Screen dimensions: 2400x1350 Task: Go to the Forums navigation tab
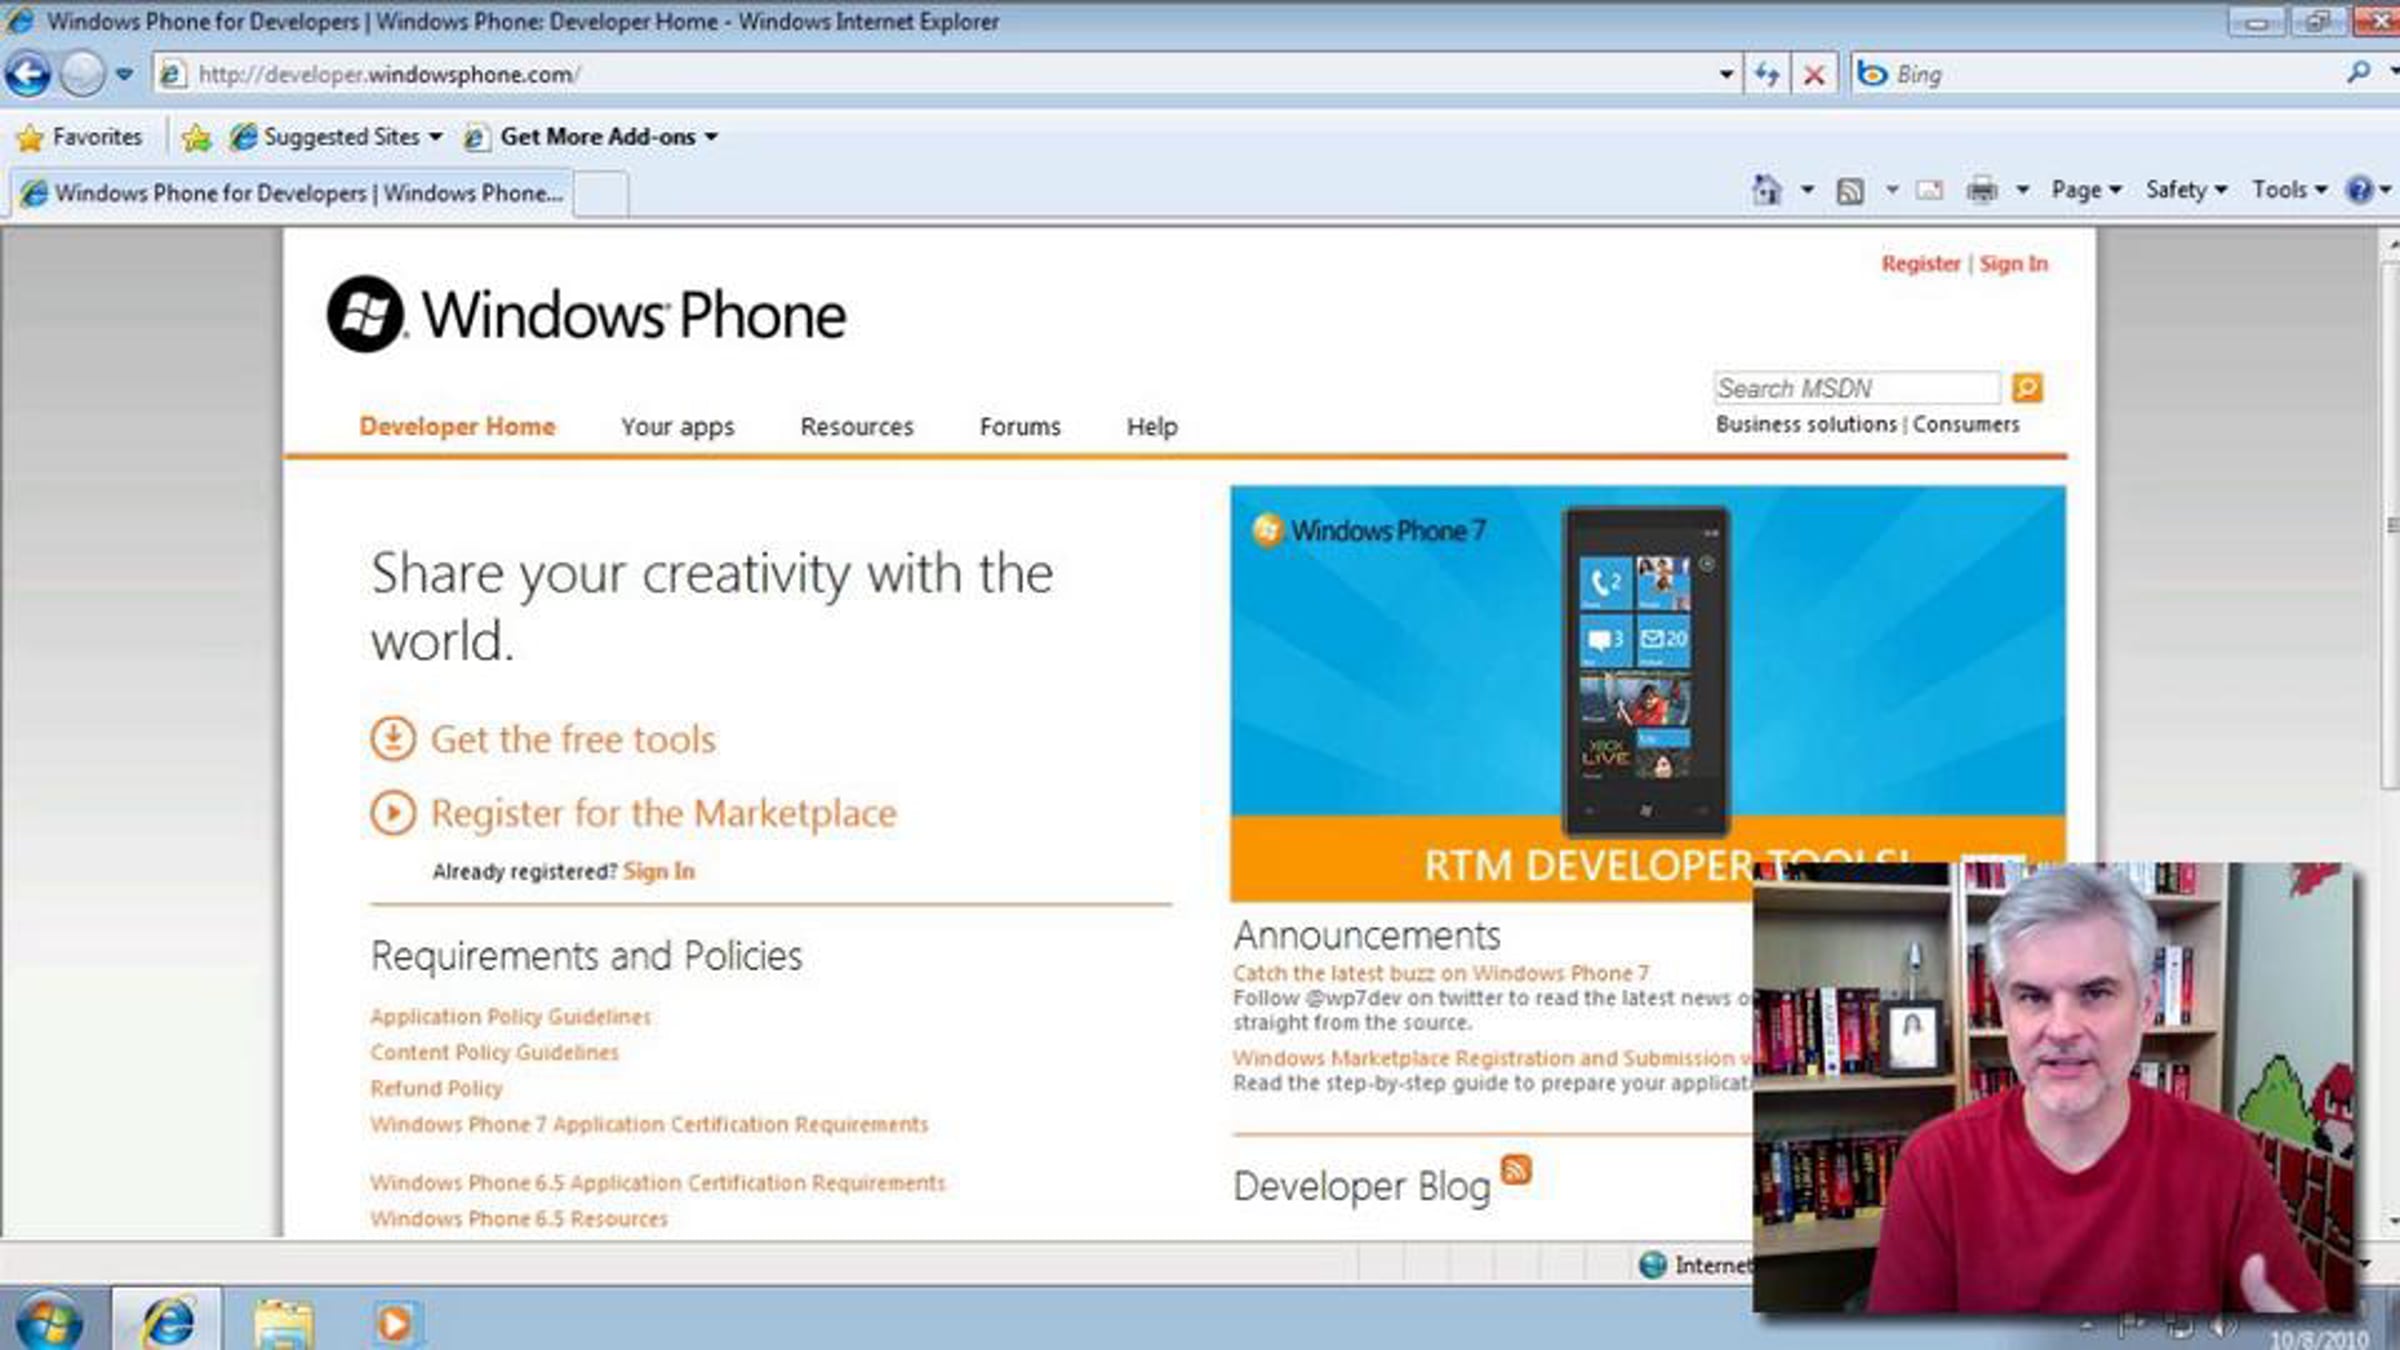(1019, 427)
